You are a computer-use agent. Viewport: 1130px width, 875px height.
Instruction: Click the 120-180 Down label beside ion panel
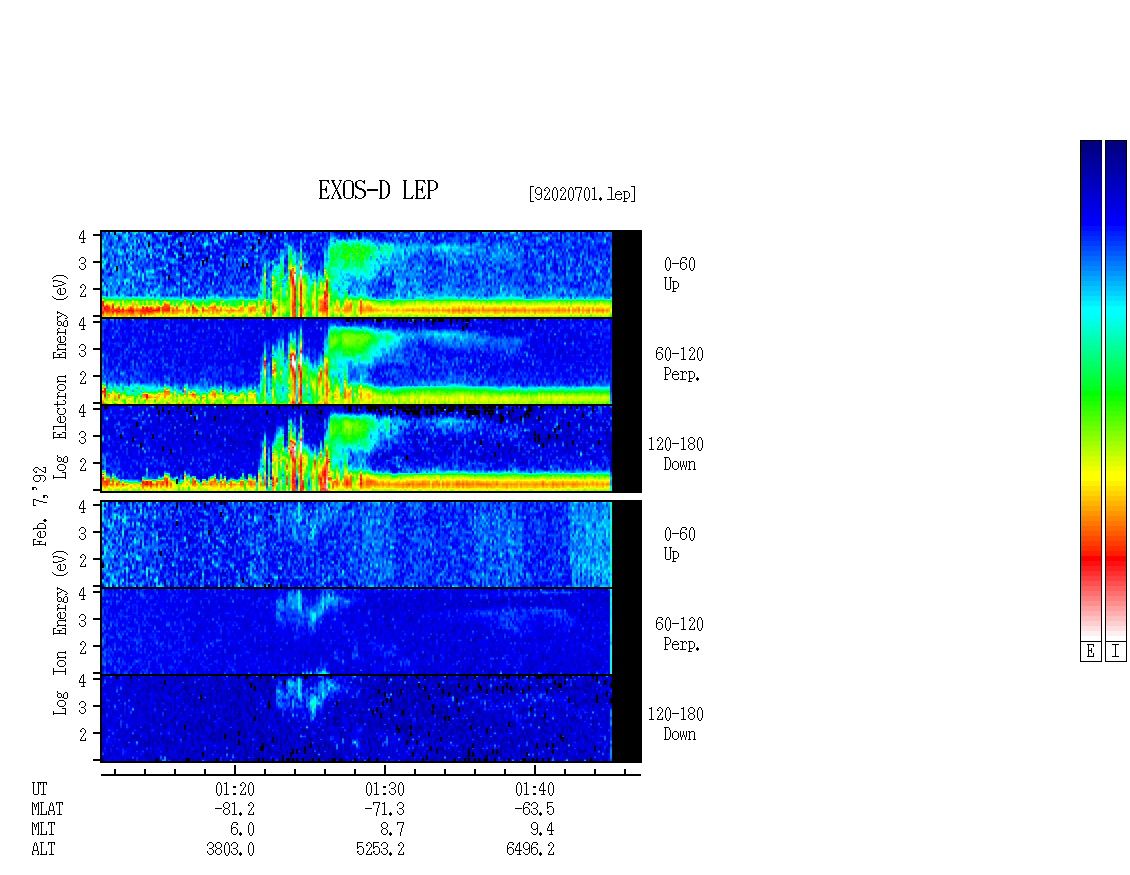[x=675, y=724]
